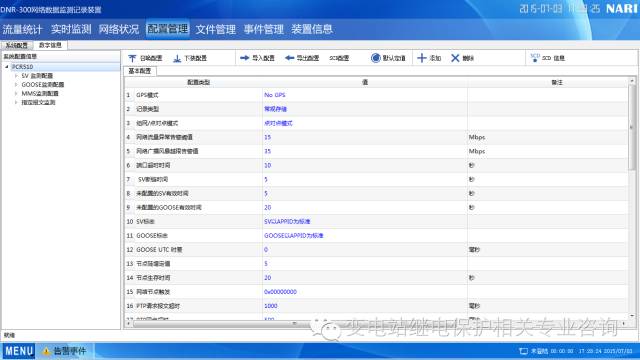Click the NARI logo in title bar
Image resolution: width=640 pixels, height=360 pixels.
pos(621,9)
